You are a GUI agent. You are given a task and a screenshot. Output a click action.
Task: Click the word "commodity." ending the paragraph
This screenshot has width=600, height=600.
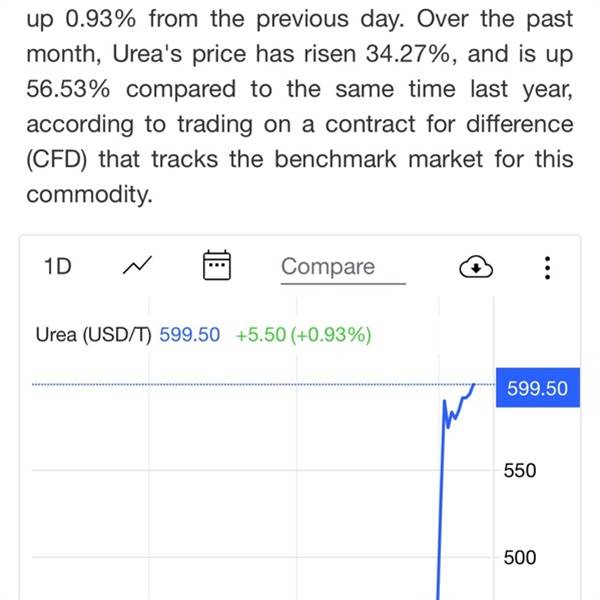[89, 195]
